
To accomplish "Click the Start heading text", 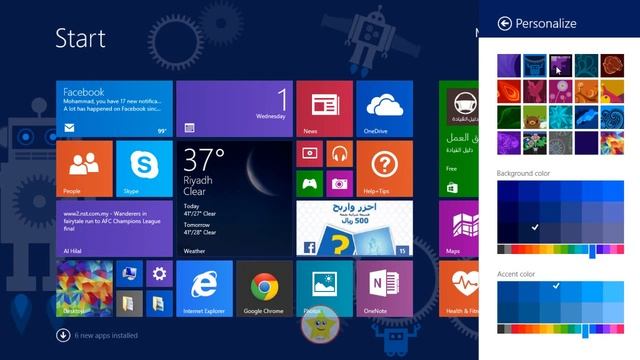I will (80, 38).
